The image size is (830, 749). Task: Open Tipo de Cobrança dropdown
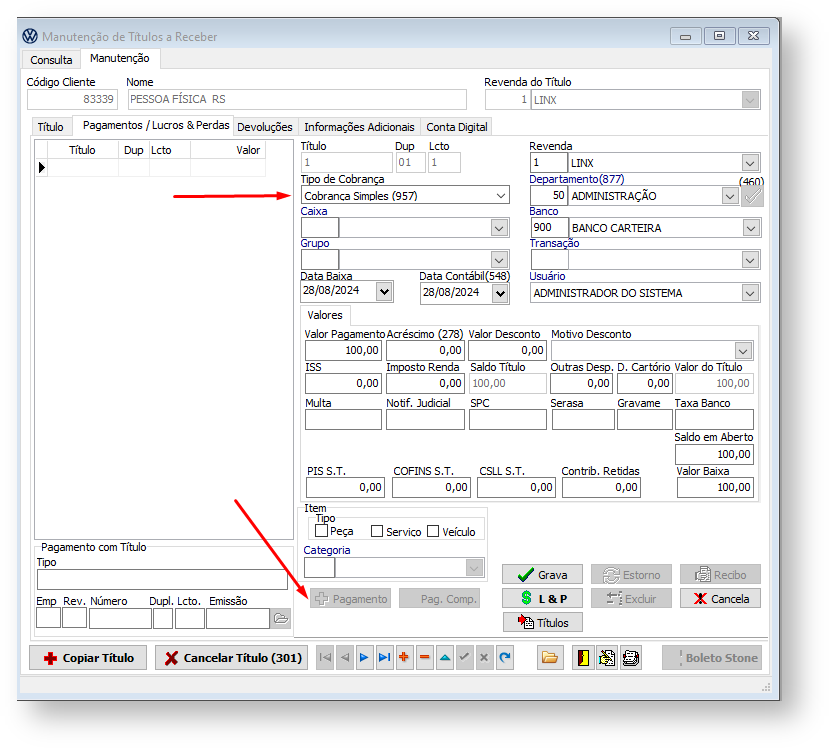click(x=500, y=196)
